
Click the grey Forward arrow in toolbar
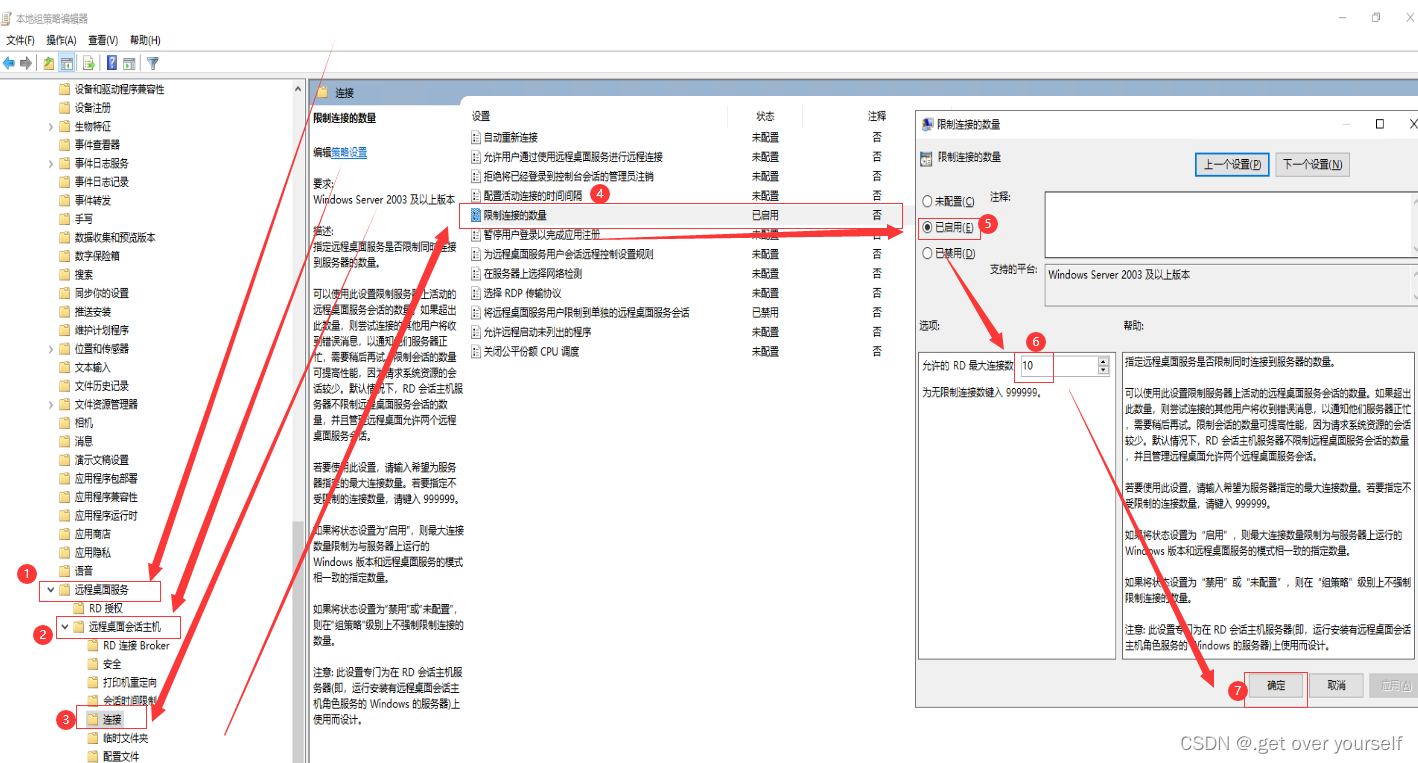(x=26, y=63)
